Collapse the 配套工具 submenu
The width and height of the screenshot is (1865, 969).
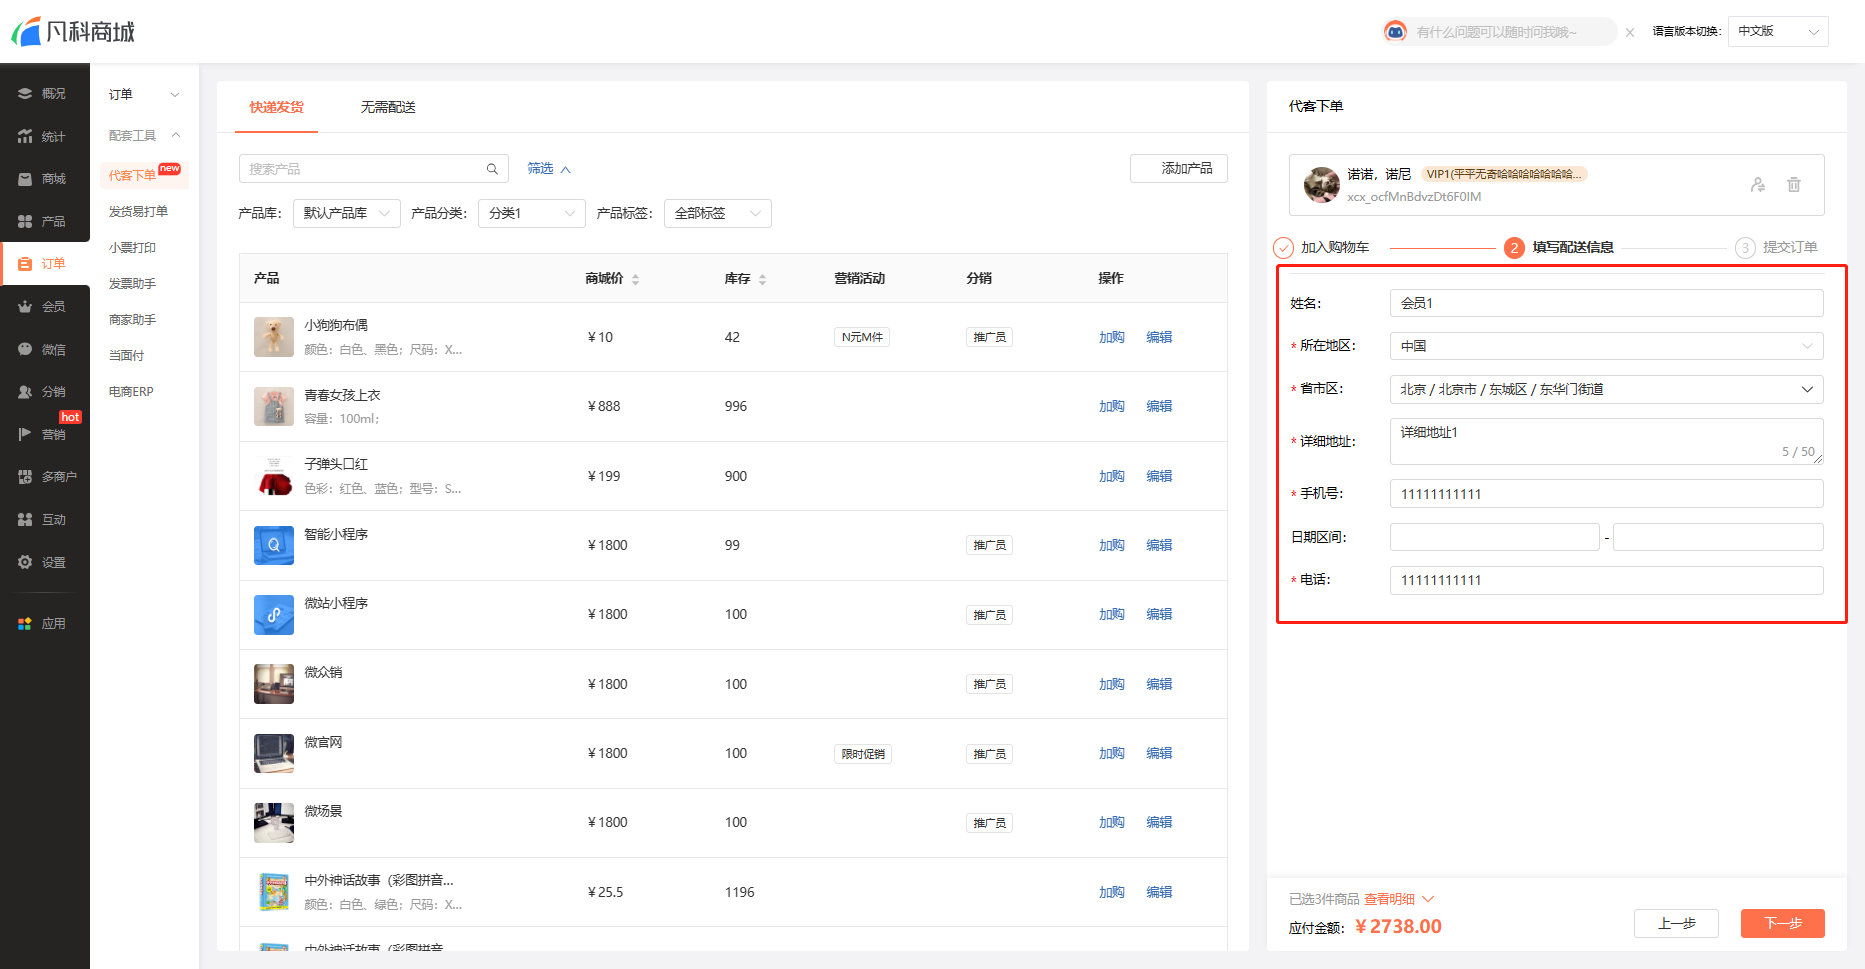coord(144,135)
